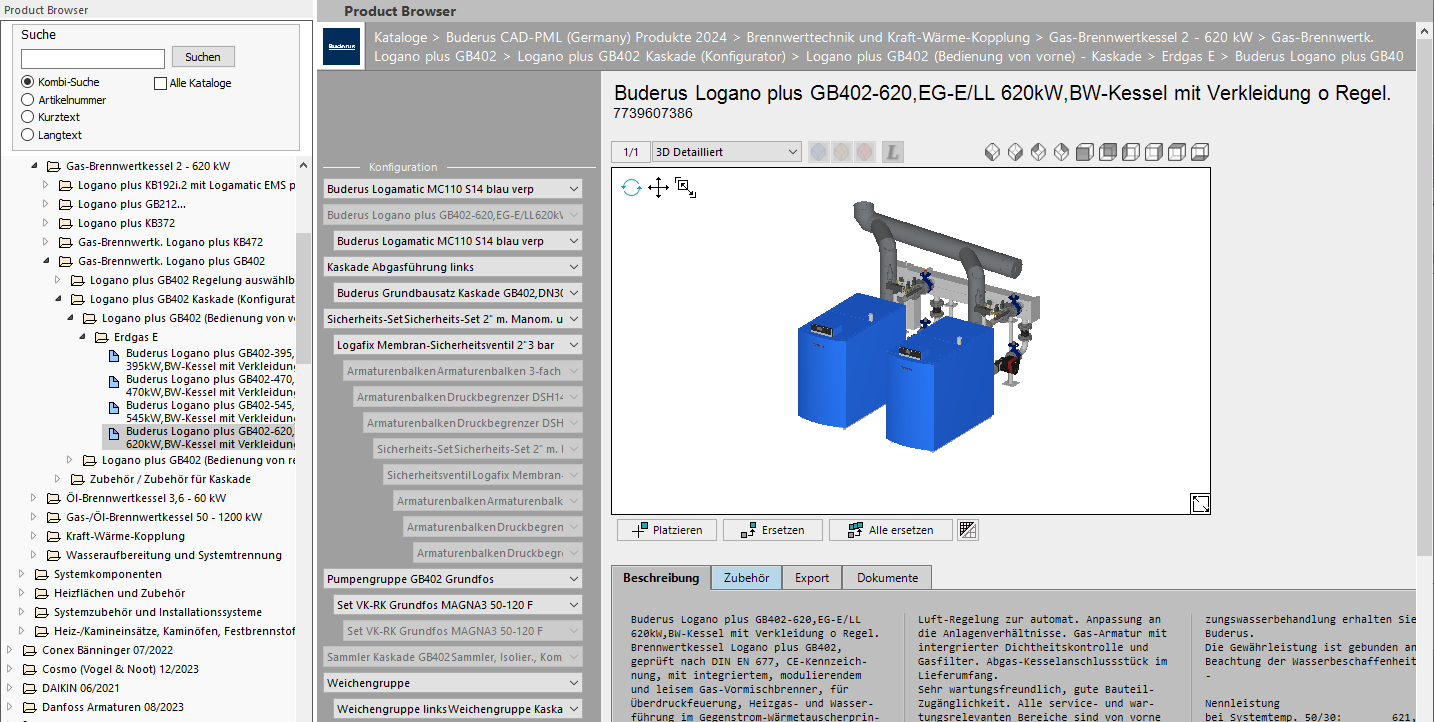Click folder icon beside Erdgas E
The height and width of the screenshot is (722, 1434).
pyautogui.click(x=102, y=337)
